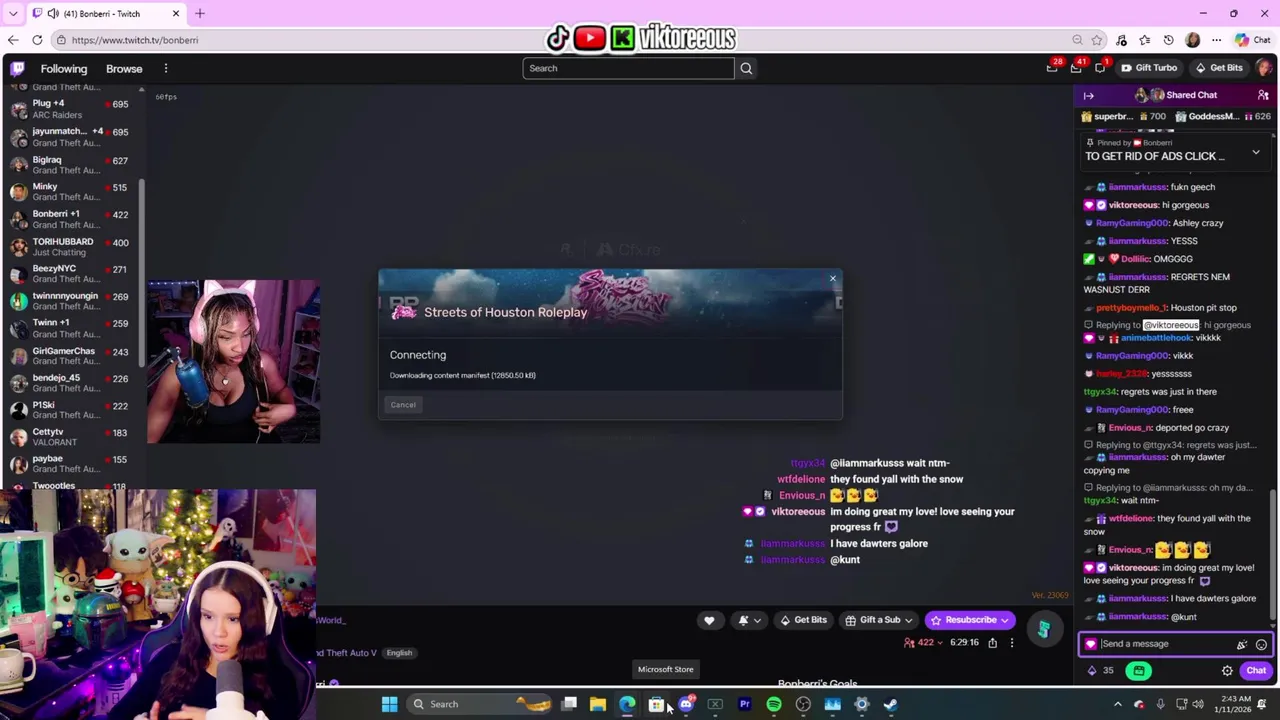The image size is (1280, 720).
Task: Open Prime Loot with 28 badge
Action: tap(1052, 68)
